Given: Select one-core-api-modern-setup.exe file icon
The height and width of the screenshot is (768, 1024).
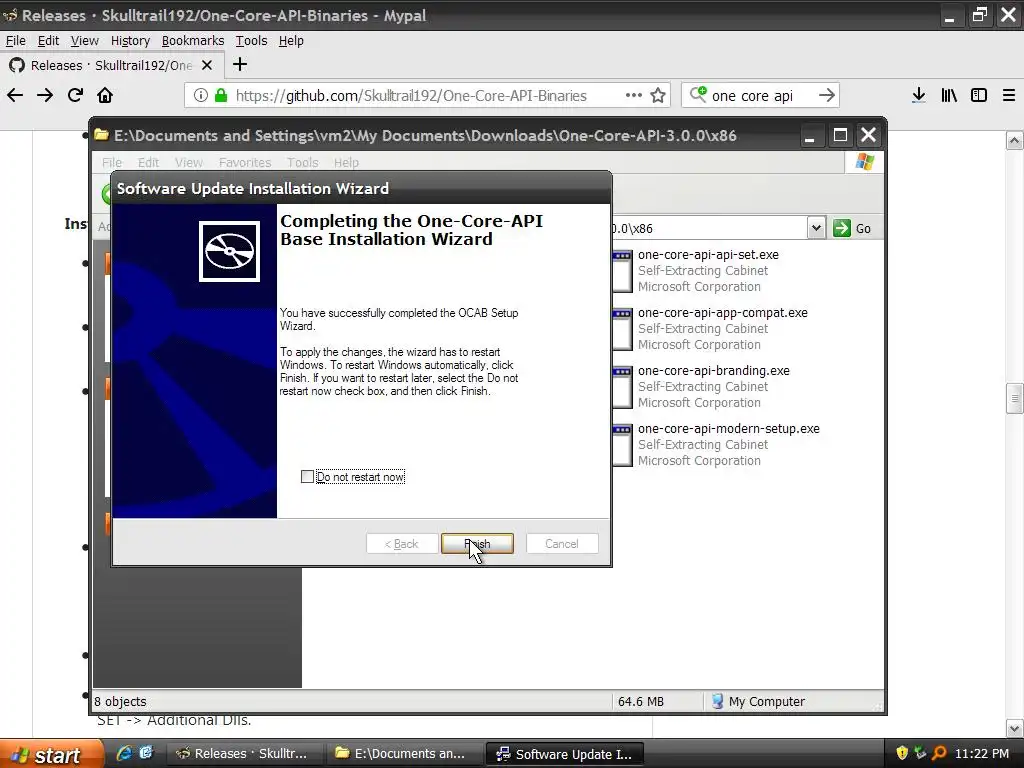Looking at the screenshot, I should pyautogui.click(x=622, y=445).
